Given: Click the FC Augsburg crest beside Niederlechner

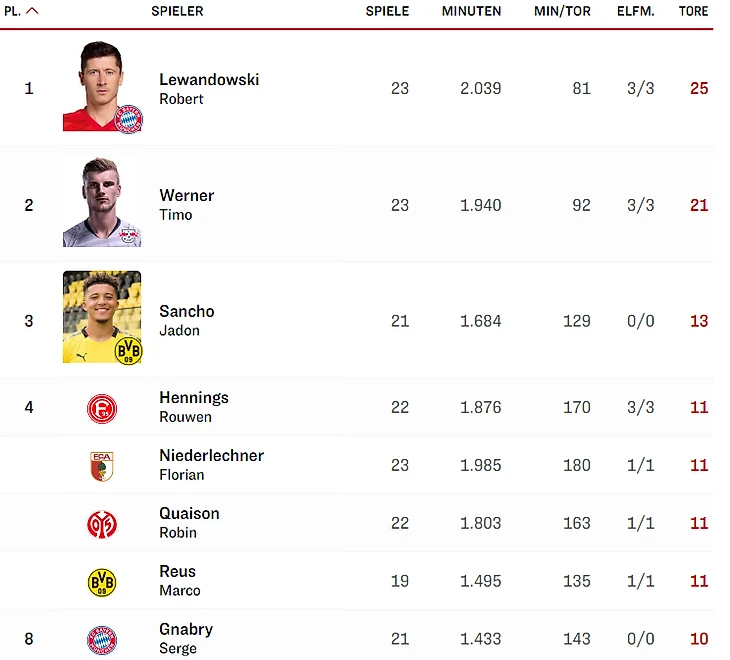Looking at the screenshot, I should click(x=102, y=466).
